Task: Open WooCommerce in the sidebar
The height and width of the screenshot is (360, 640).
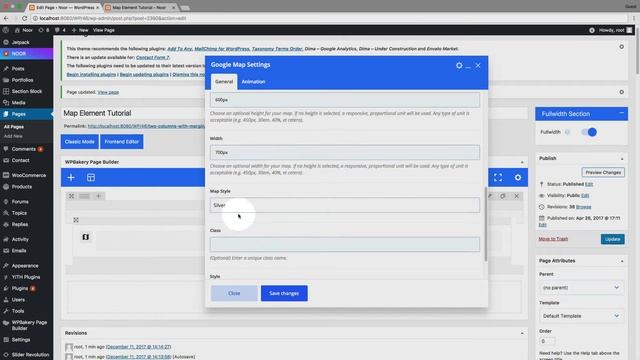Action: pyautogui.click(x=29, y=176)
